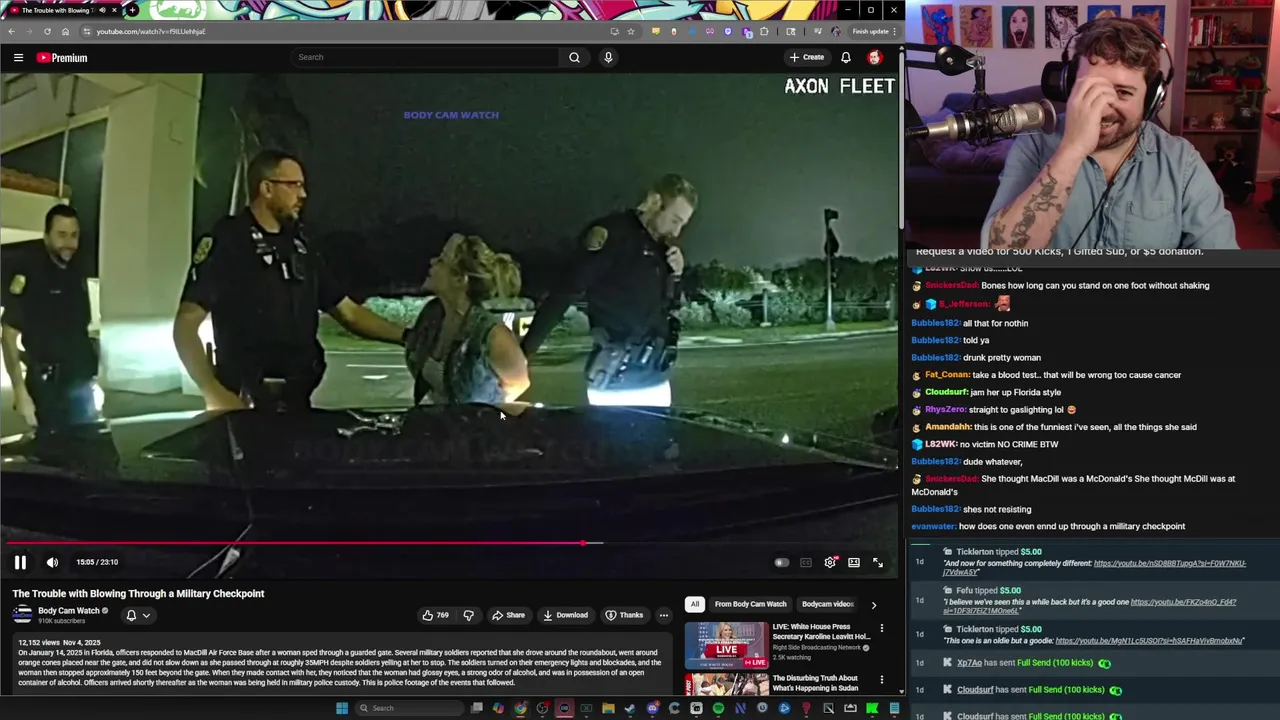Pause the video with the pause button

(20, 563)
